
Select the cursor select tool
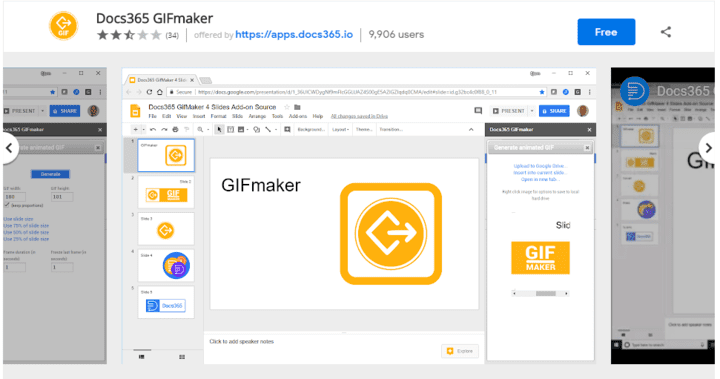[x=219, y=130]
